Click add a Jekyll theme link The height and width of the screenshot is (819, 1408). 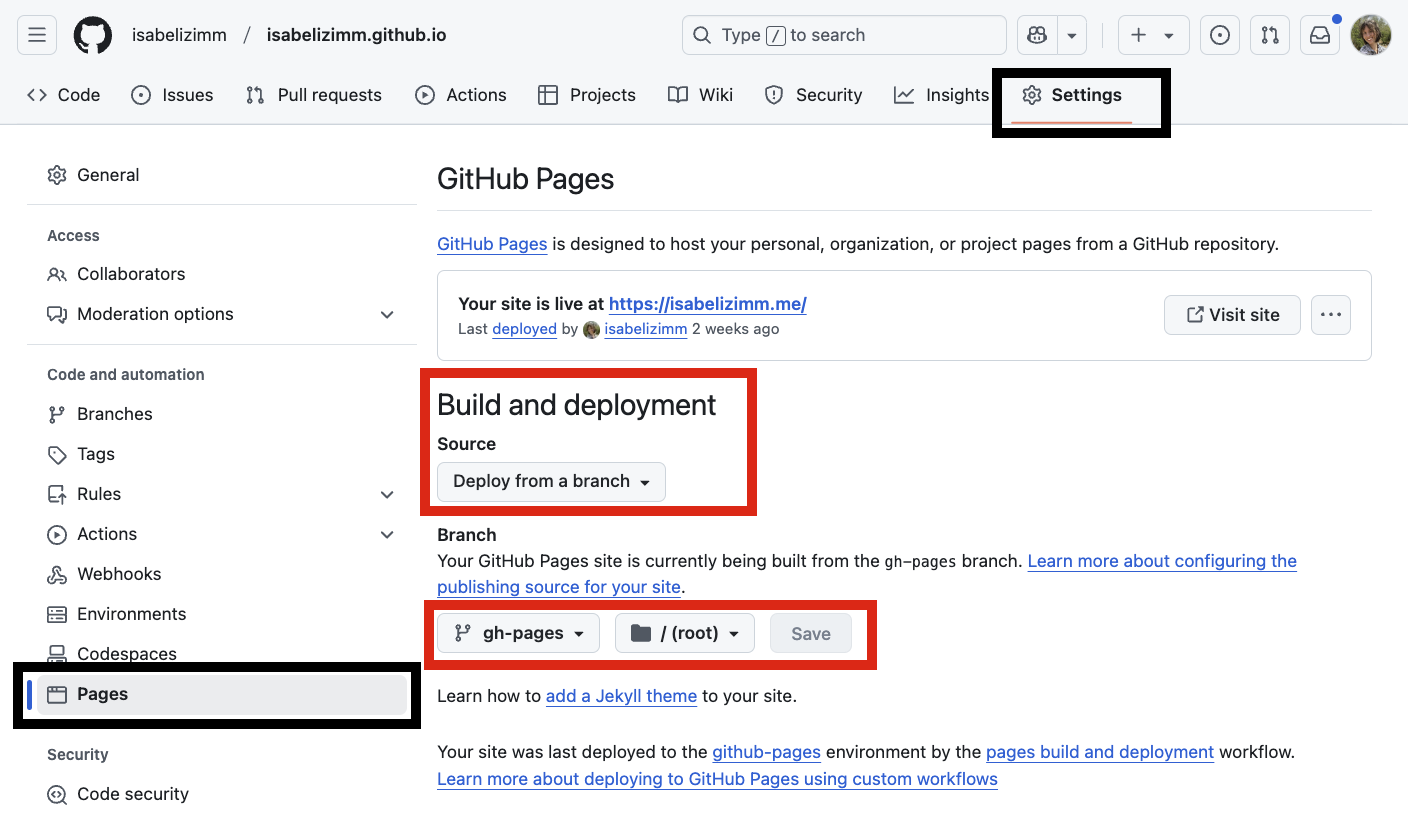621,696
